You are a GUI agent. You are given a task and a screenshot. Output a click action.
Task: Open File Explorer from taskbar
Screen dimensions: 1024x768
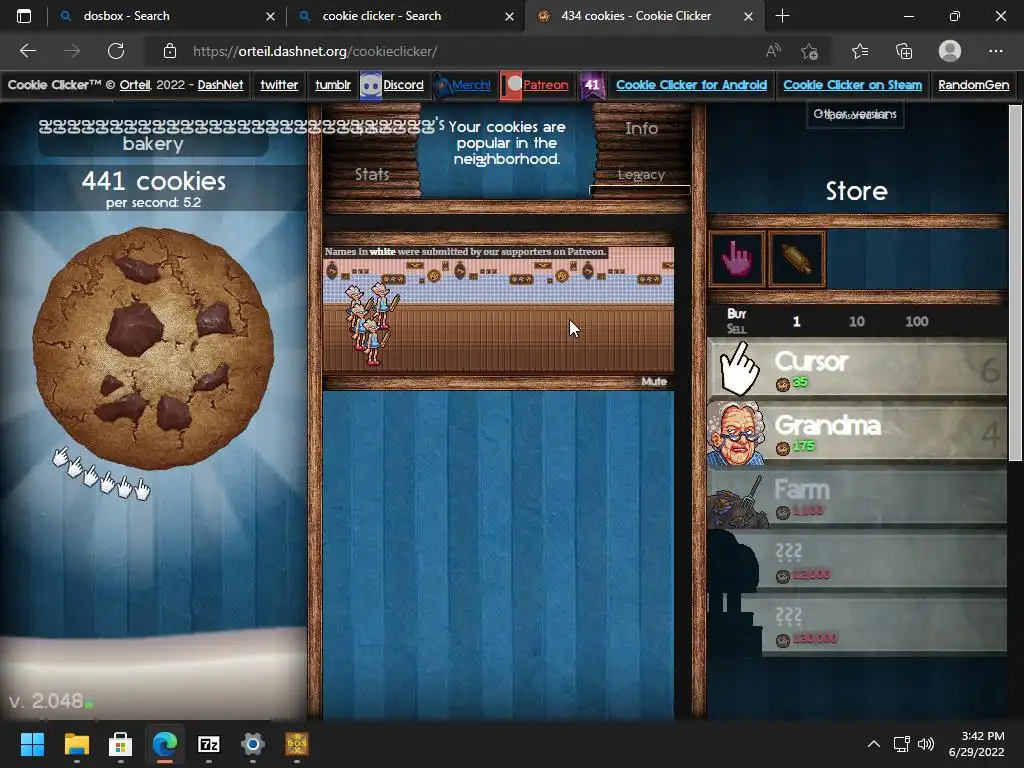pyautogui.click(x=76, y=744)
